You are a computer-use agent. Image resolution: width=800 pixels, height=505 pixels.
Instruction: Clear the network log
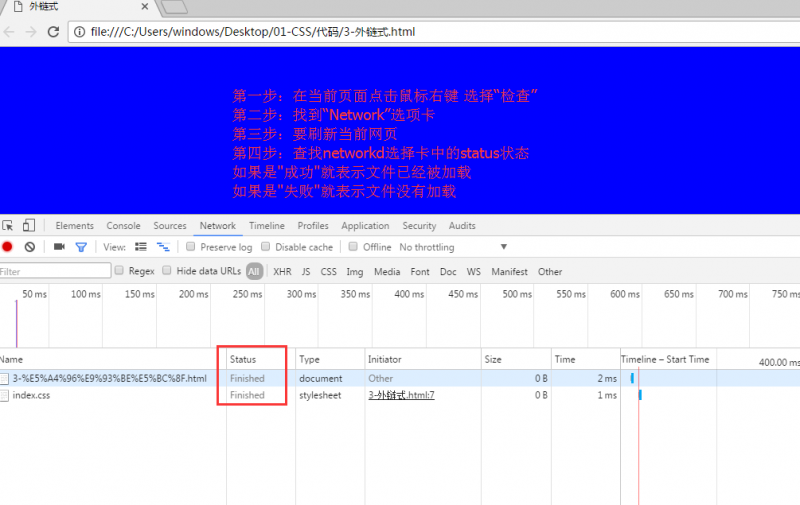(30, 247)
